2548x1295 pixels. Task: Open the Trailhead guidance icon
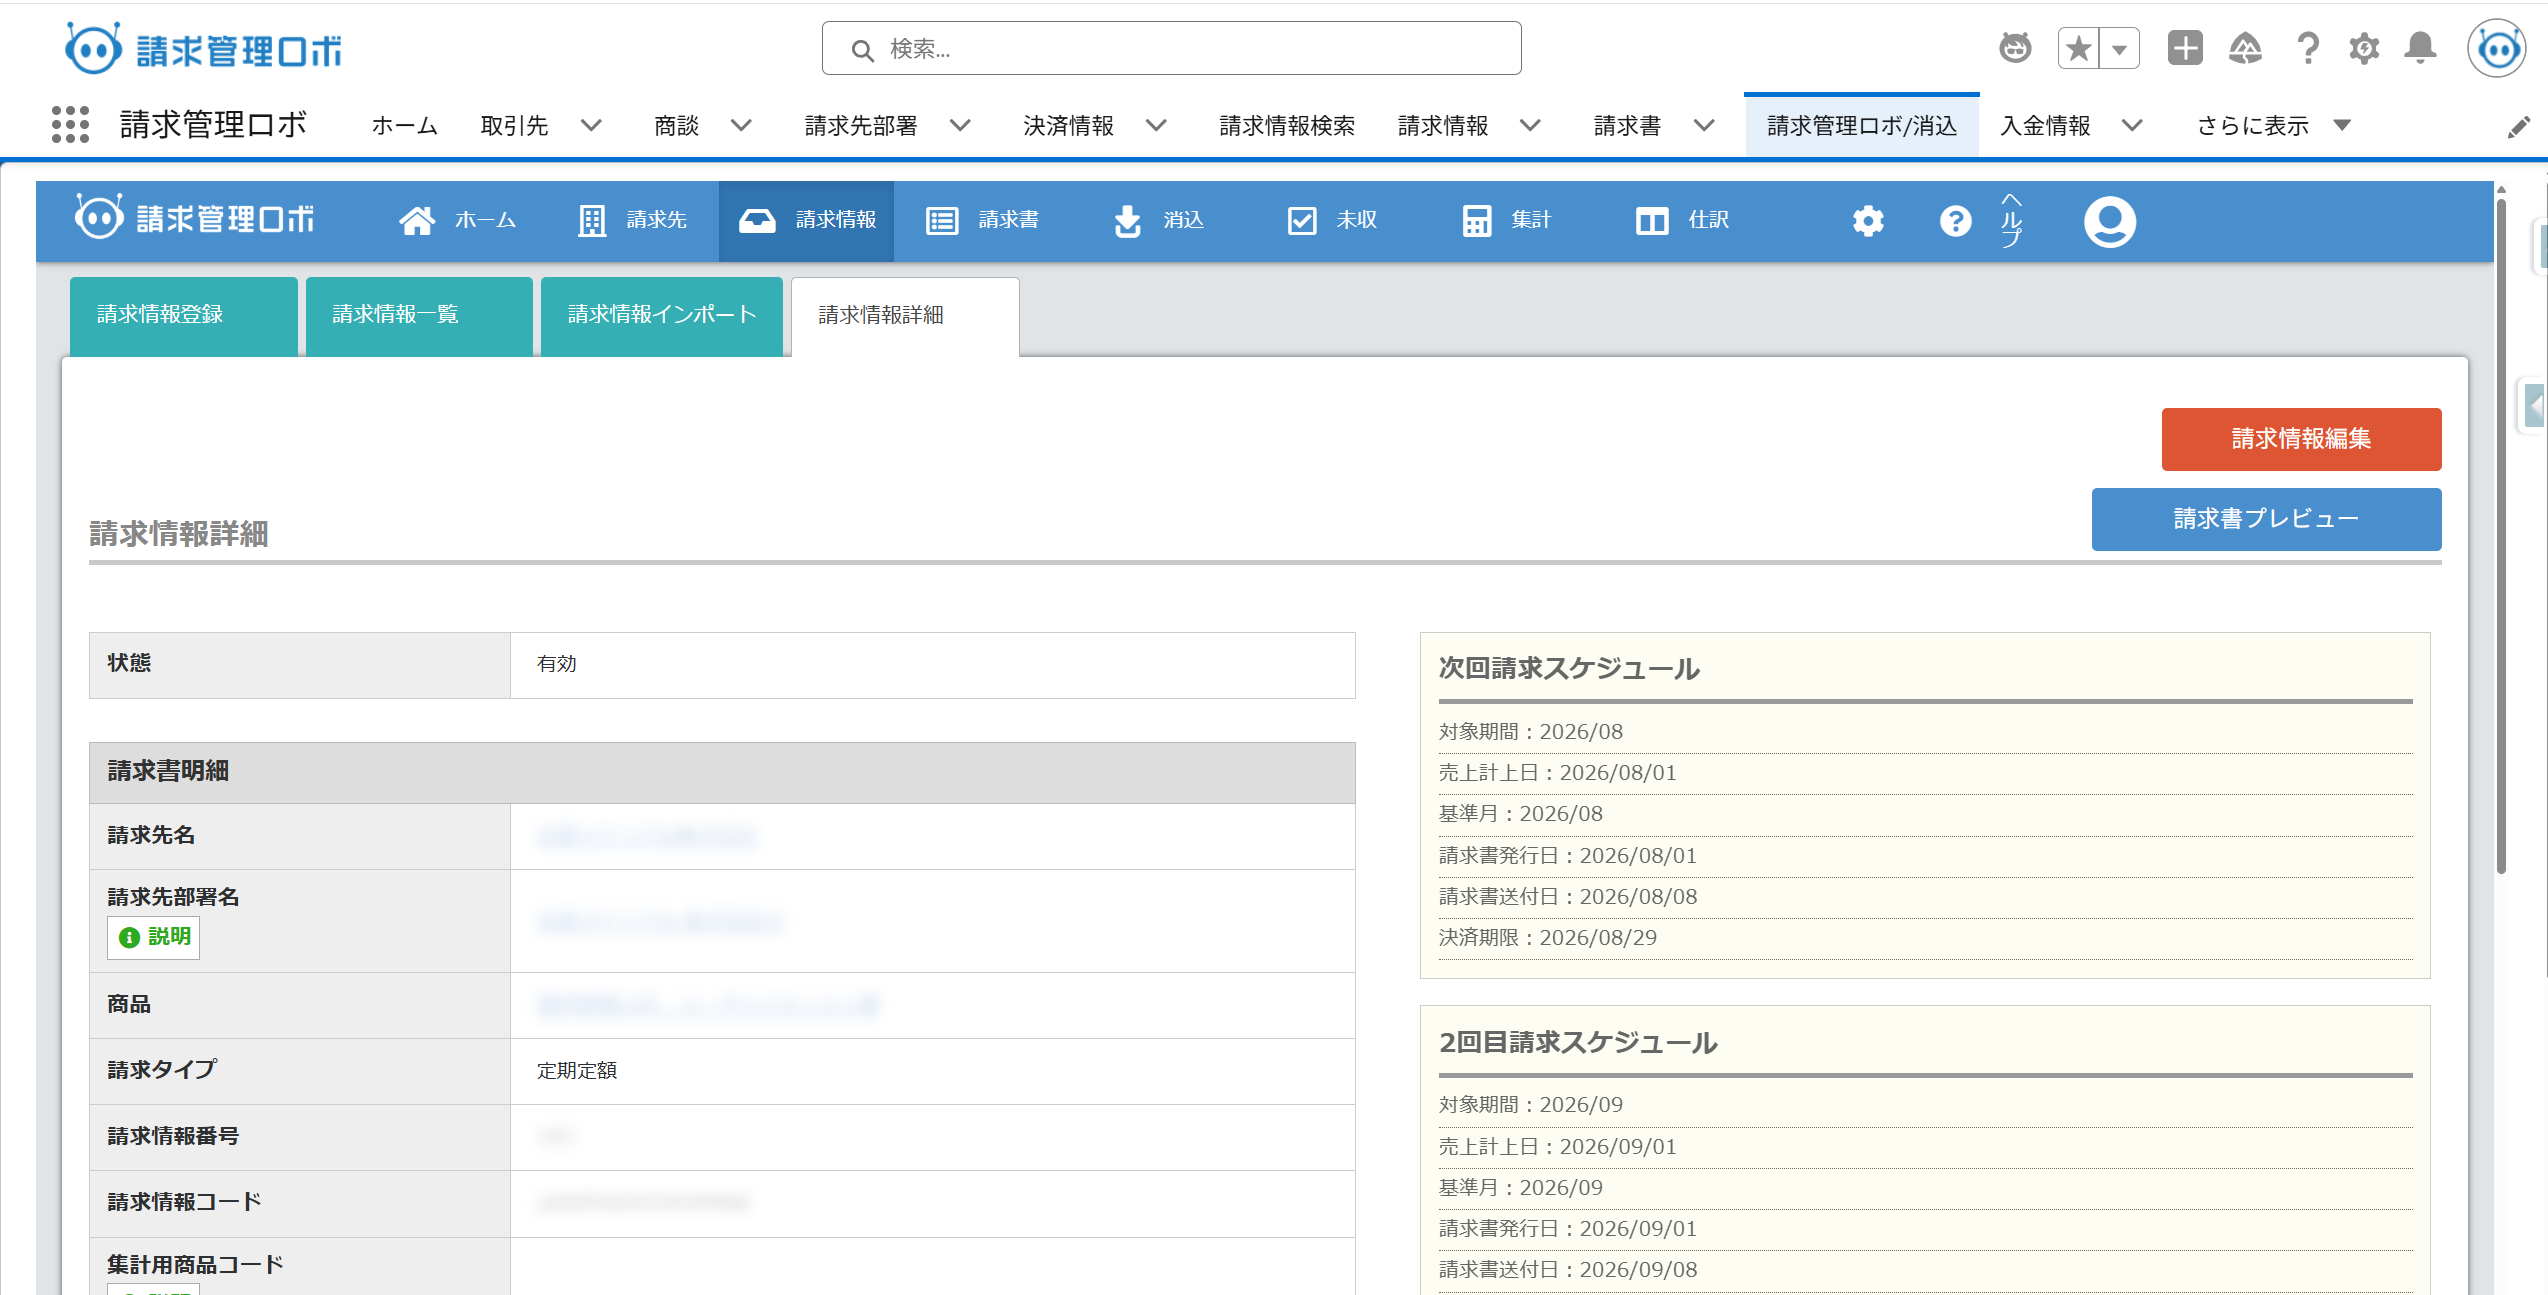click(2245, 48)
